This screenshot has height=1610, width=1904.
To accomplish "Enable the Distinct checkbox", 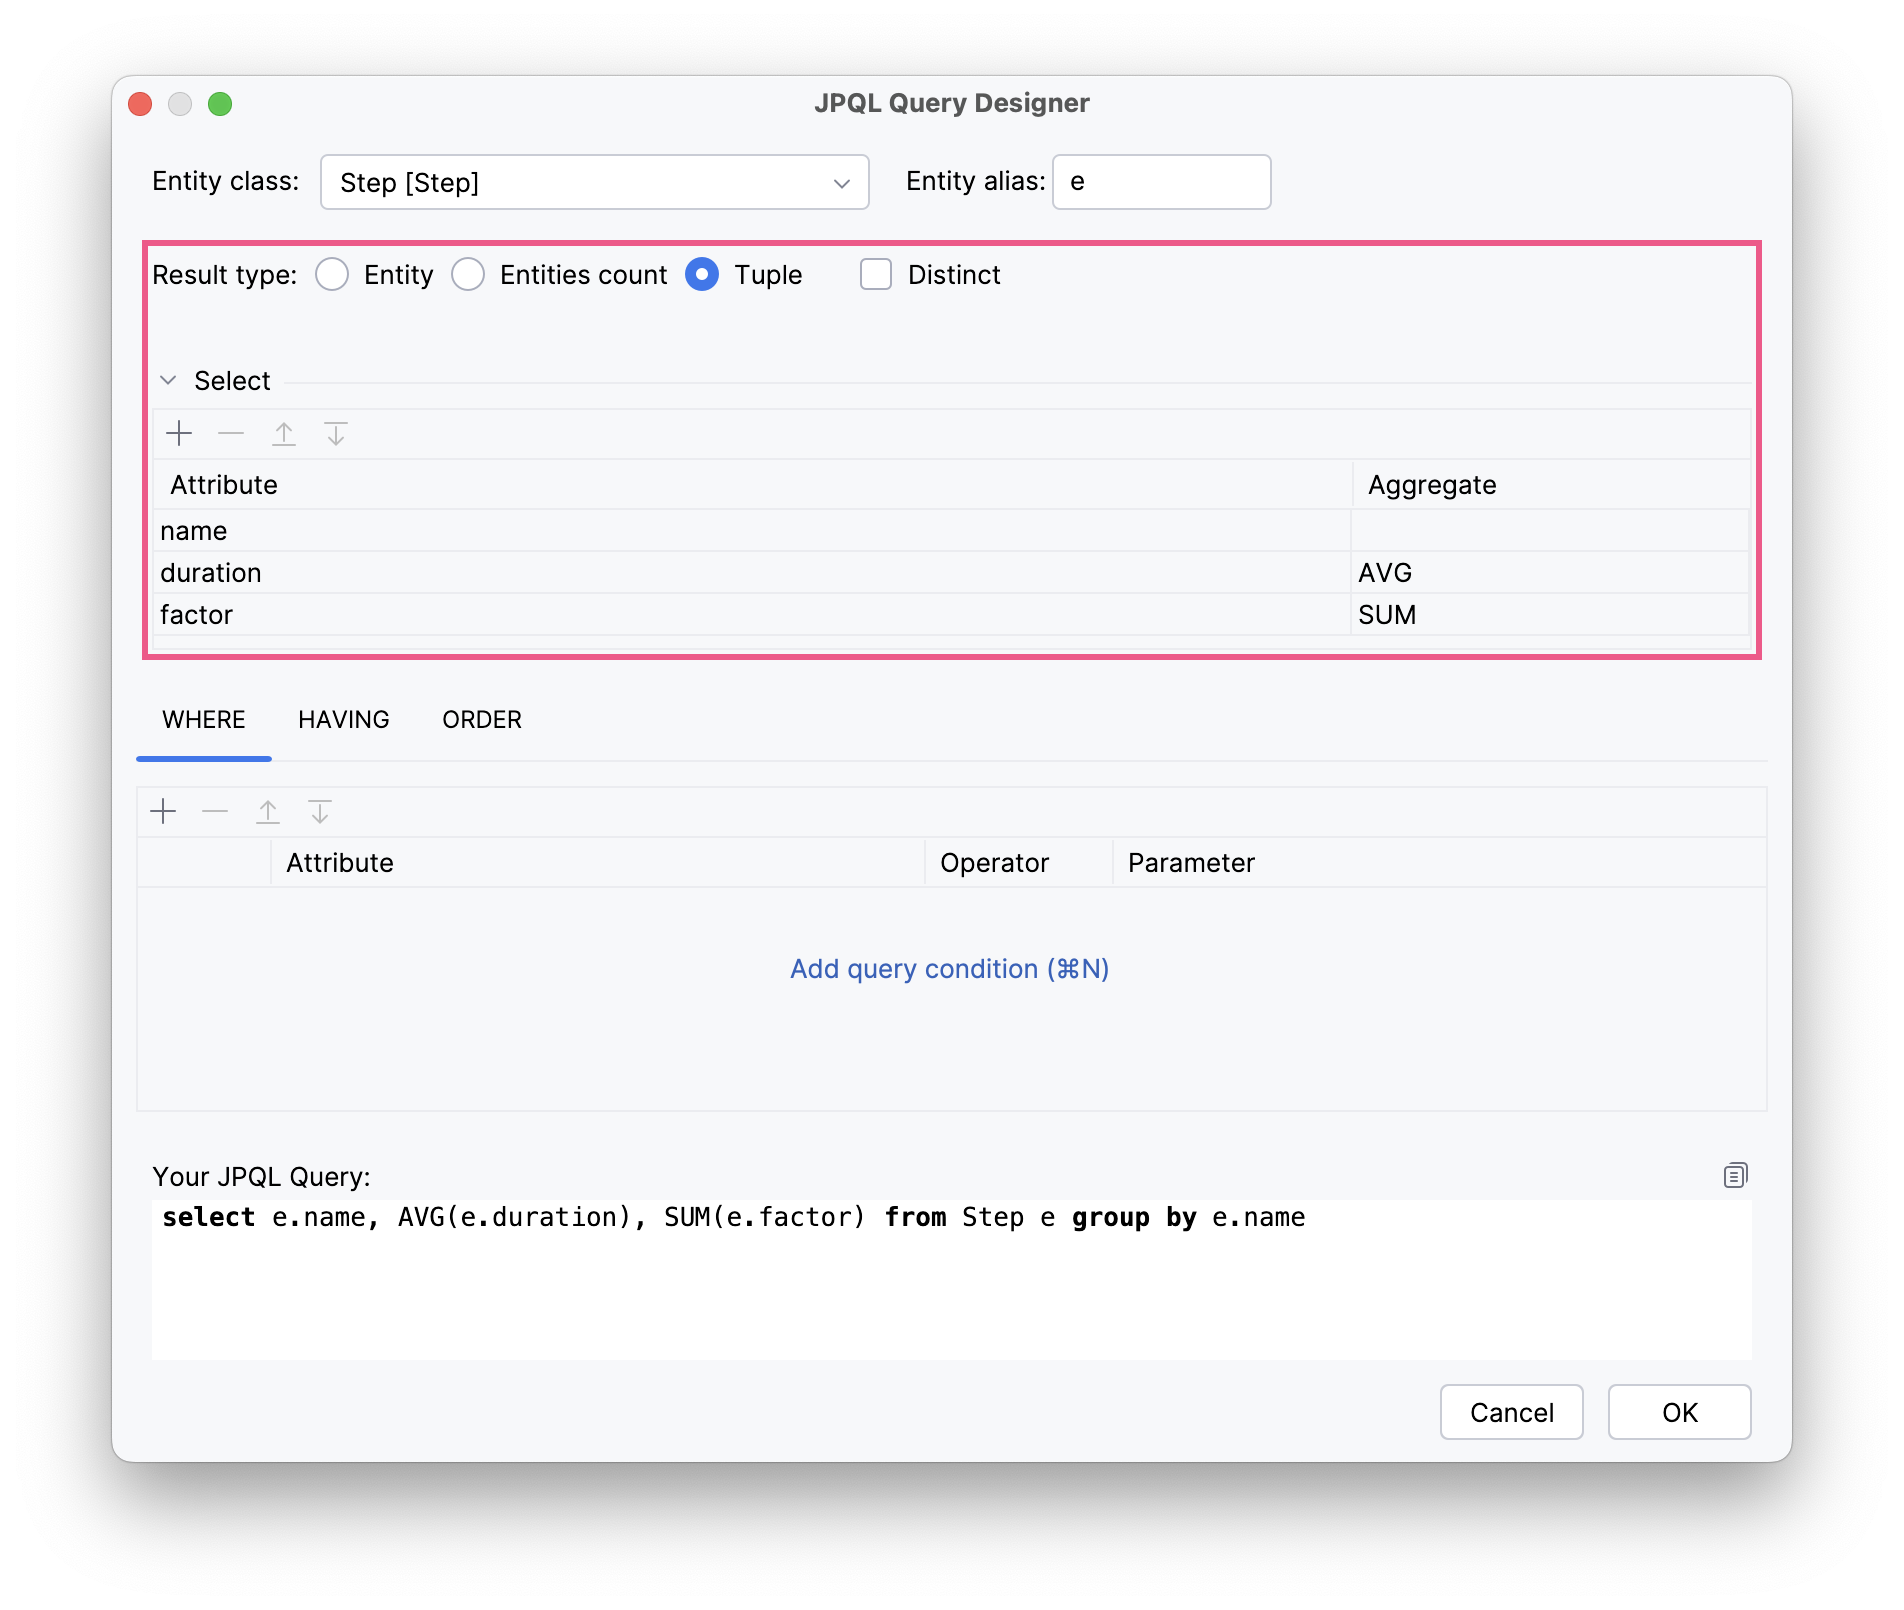I will click(875, 274).
